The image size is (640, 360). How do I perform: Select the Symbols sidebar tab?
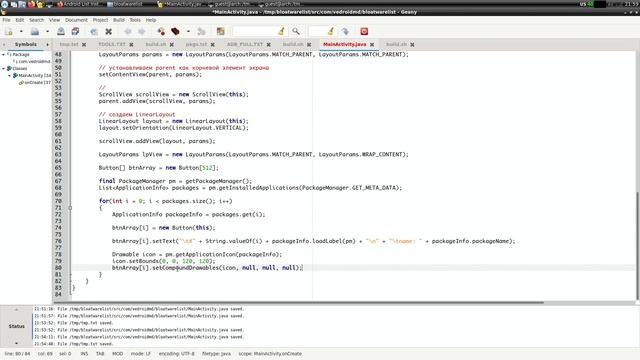click(x=26, y=44)
